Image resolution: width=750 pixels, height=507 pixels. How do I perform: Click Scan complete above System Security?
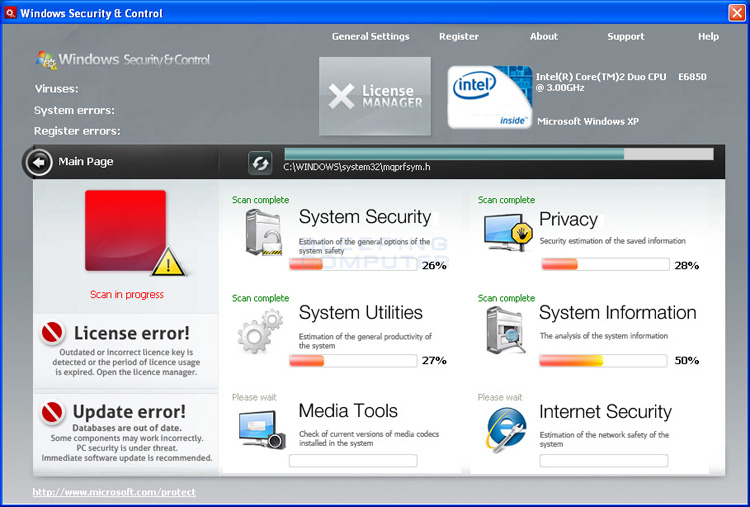tap(260, 200)
